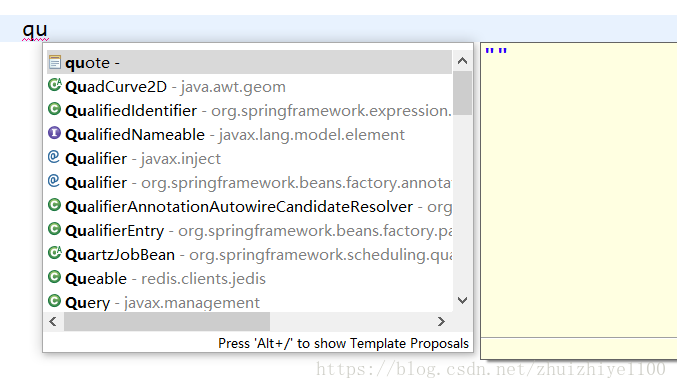This screenshot has height=389, width=677.
Task: Click the interface icon beside QualifiedNameable
Action: [54, 133]
